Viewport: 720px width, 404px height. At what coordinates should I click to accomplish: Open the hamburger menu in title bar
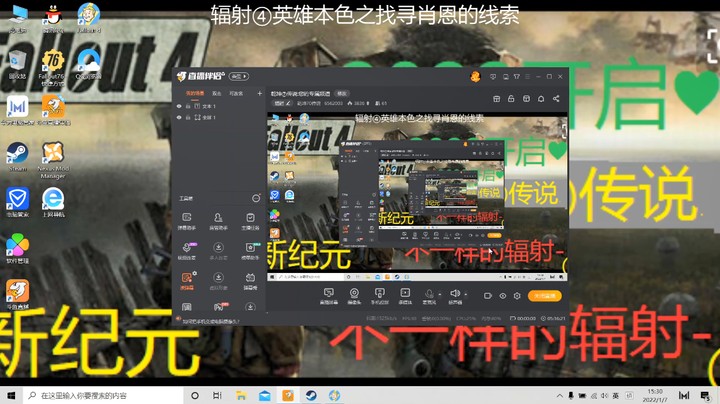tap(528, 77)
